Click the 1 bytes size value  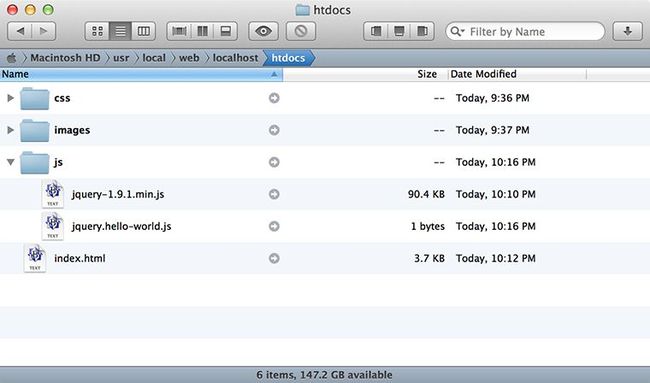(x=428, y=226)
